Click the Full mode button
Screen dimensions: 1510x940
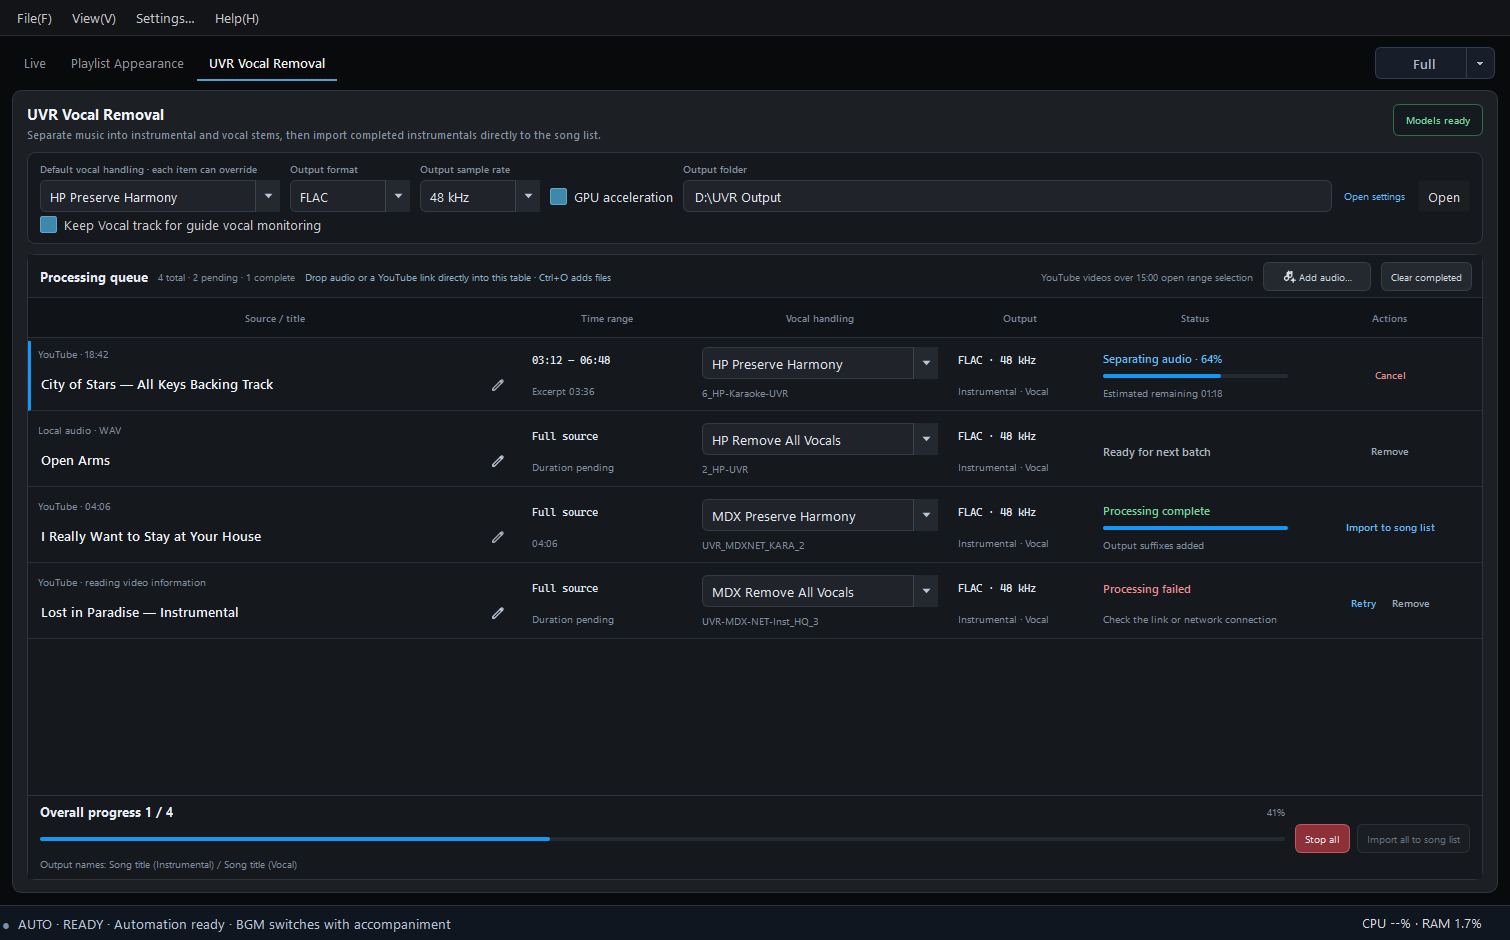[1421, 63]
